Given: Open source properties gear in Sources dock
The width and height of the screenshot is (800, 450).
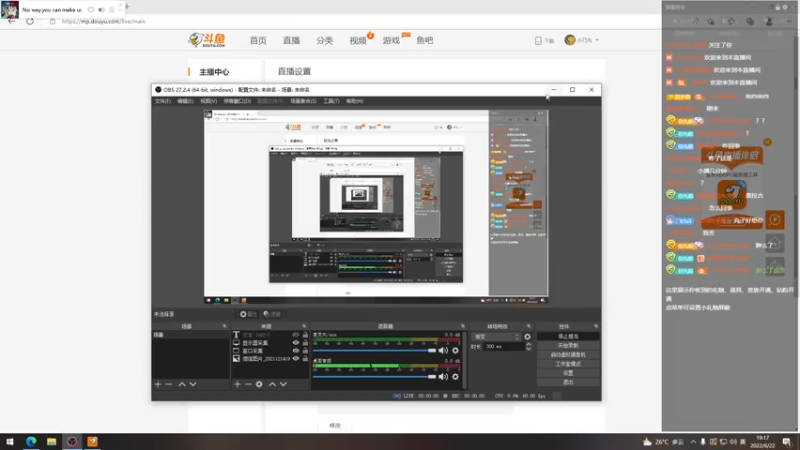Looking at the screenshot, I should (x=259, y=384).
